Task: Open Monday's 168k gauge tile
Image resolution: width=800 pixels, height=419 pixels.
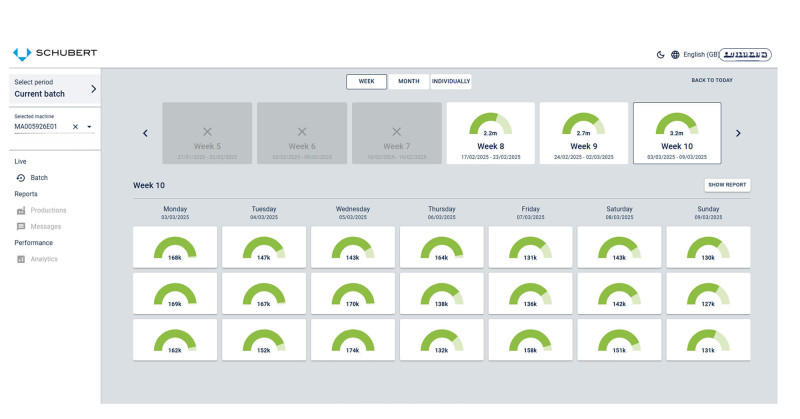Action: (174, 246)
